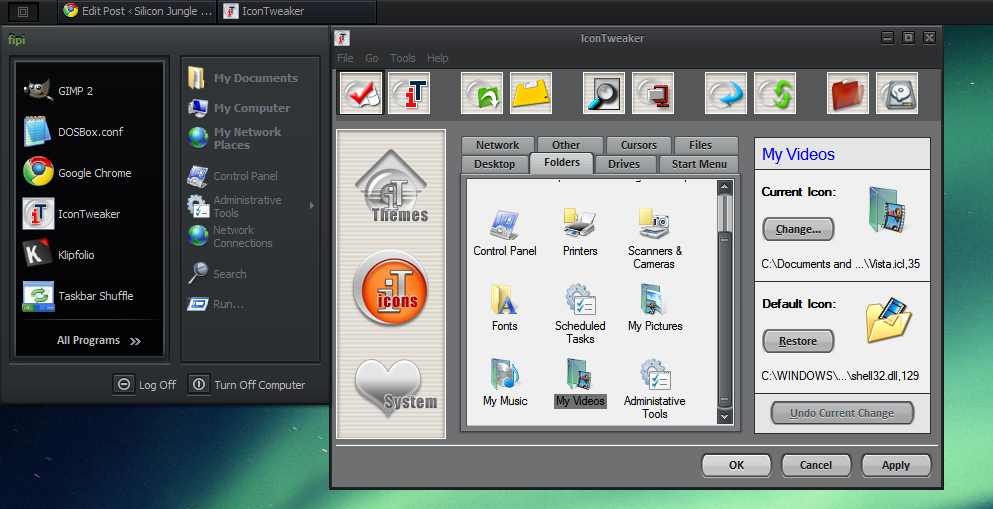Click the Log Off button
993x509 pixels.
coord(145,384)
